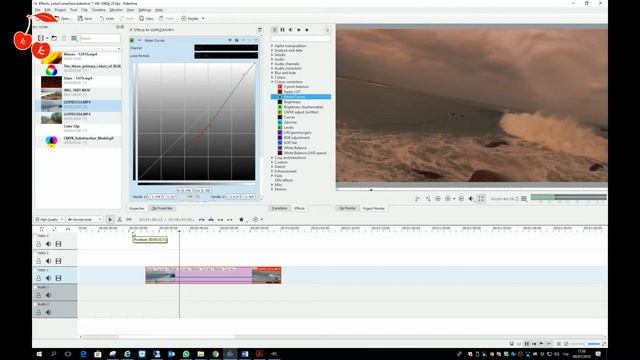The width and height of the screenshot is (640, 360).
Task: Switch to the Clip Properties tab
Action: (x=162, y=208)
